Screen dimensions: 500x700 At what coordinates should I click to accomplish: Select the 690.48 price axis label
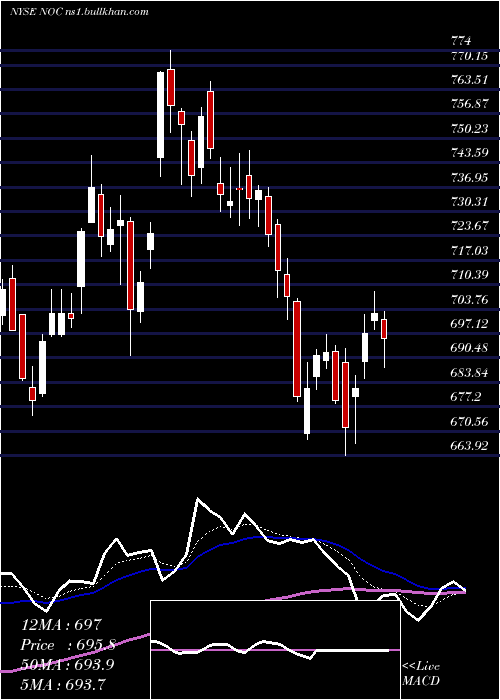(x=469, y=347)
